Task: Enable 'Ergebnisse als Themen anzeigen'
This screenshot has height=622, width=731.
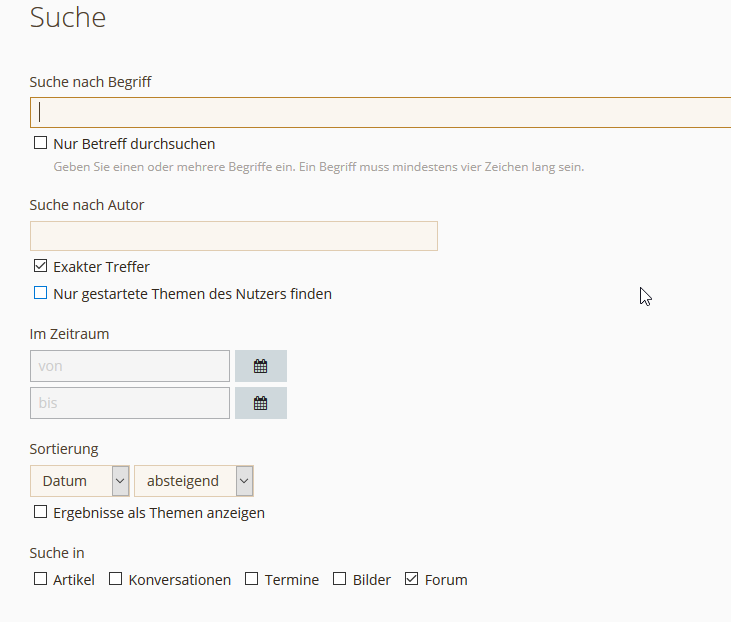Action: click(x=41, y=512)
